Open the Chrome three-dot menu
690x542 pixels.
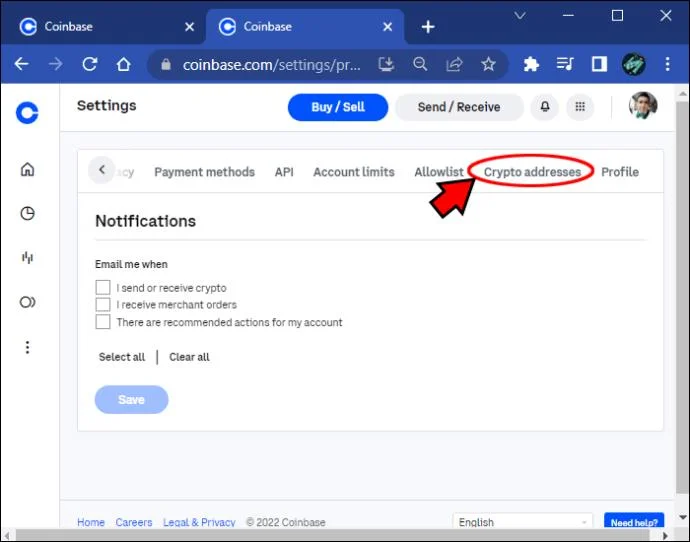pyautogui.click(x=668, y=64)
